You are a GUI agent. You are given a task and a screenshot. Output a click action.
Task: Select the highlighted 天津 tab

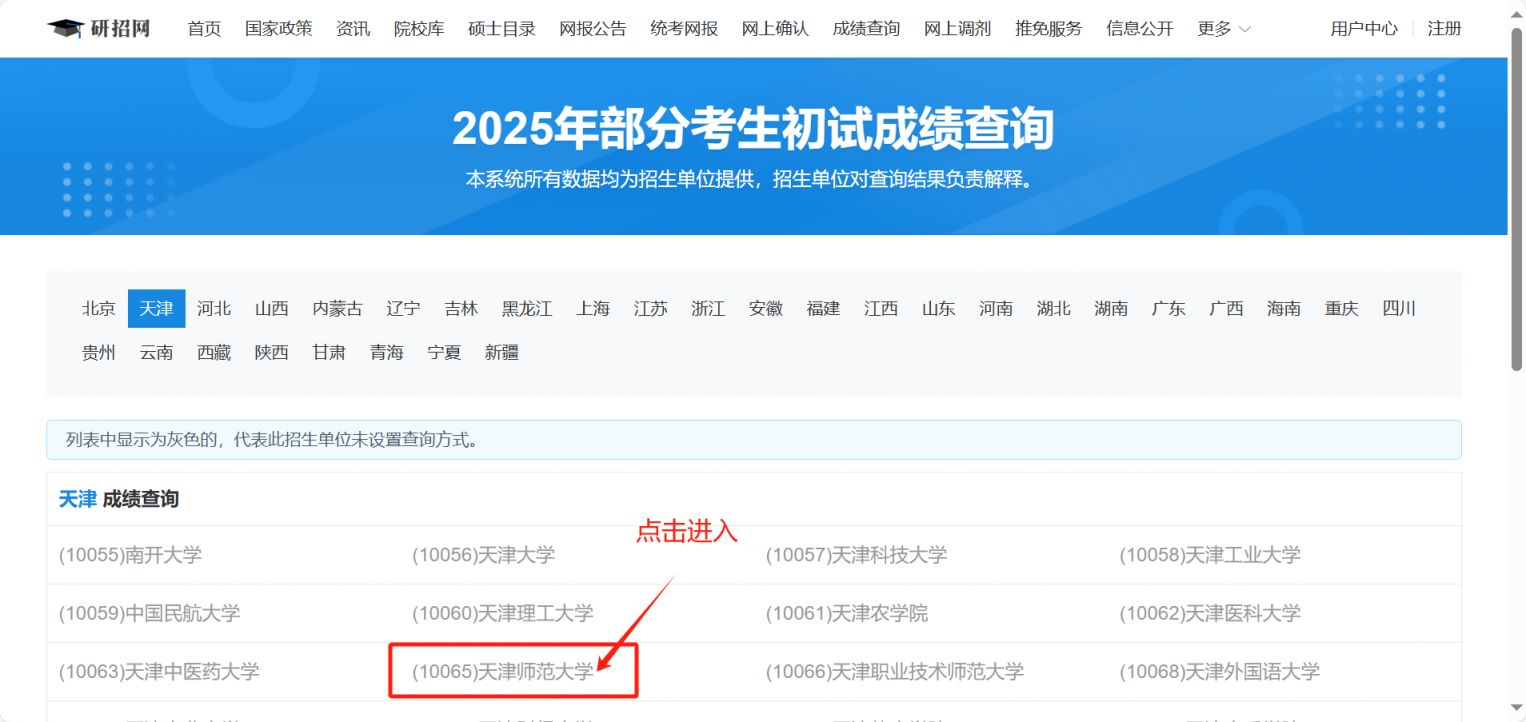pos(157,309)
